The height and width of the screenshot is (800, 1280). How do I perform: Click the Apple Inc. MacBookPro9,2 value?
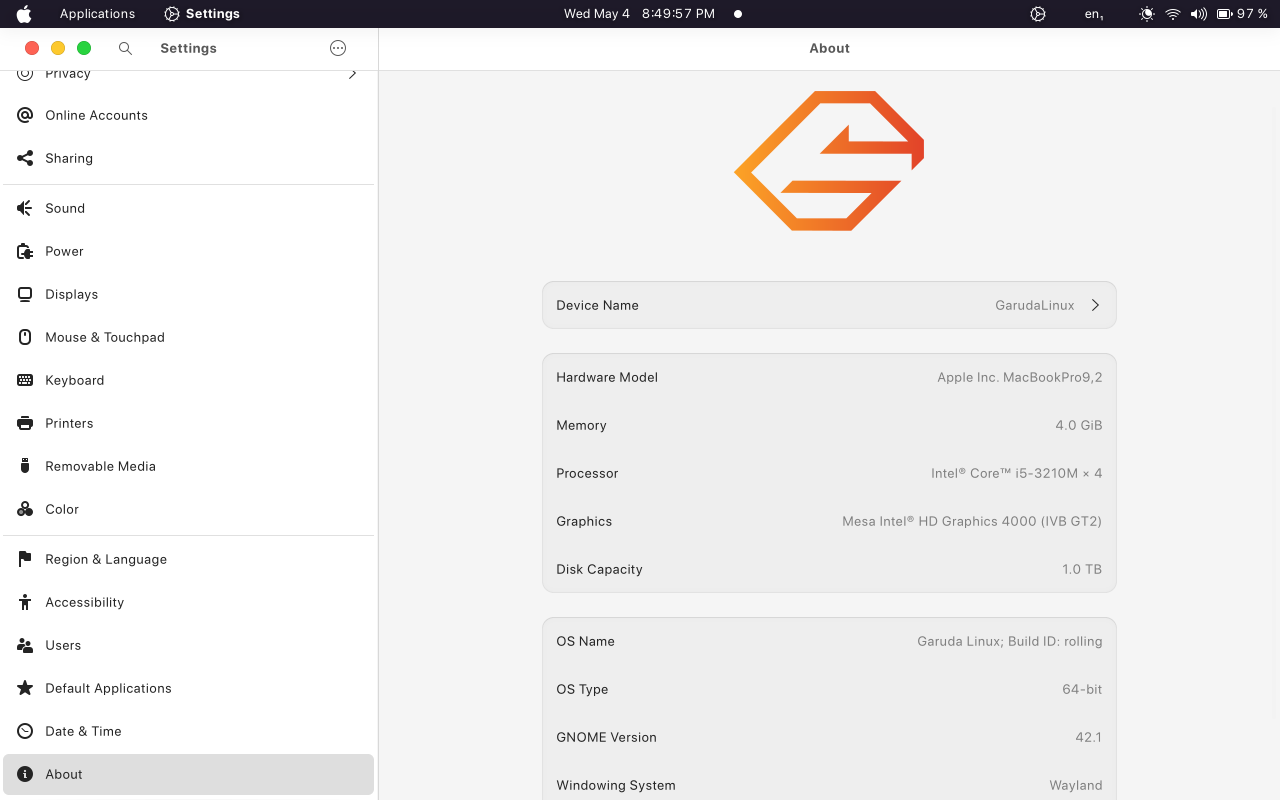pyautogui.click(x=1020, y=377)
